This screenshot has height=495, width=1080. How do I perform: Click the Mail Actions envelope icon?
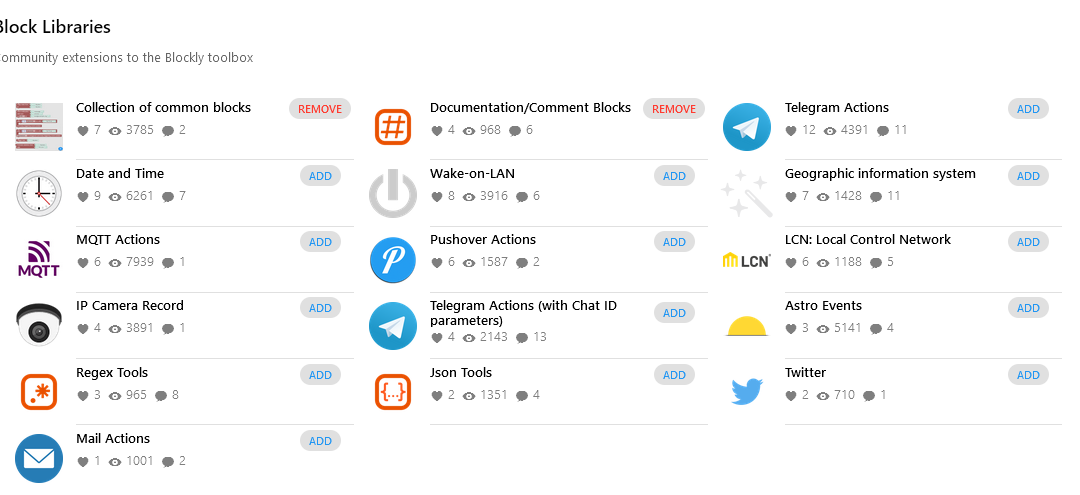tap(39, 458)
